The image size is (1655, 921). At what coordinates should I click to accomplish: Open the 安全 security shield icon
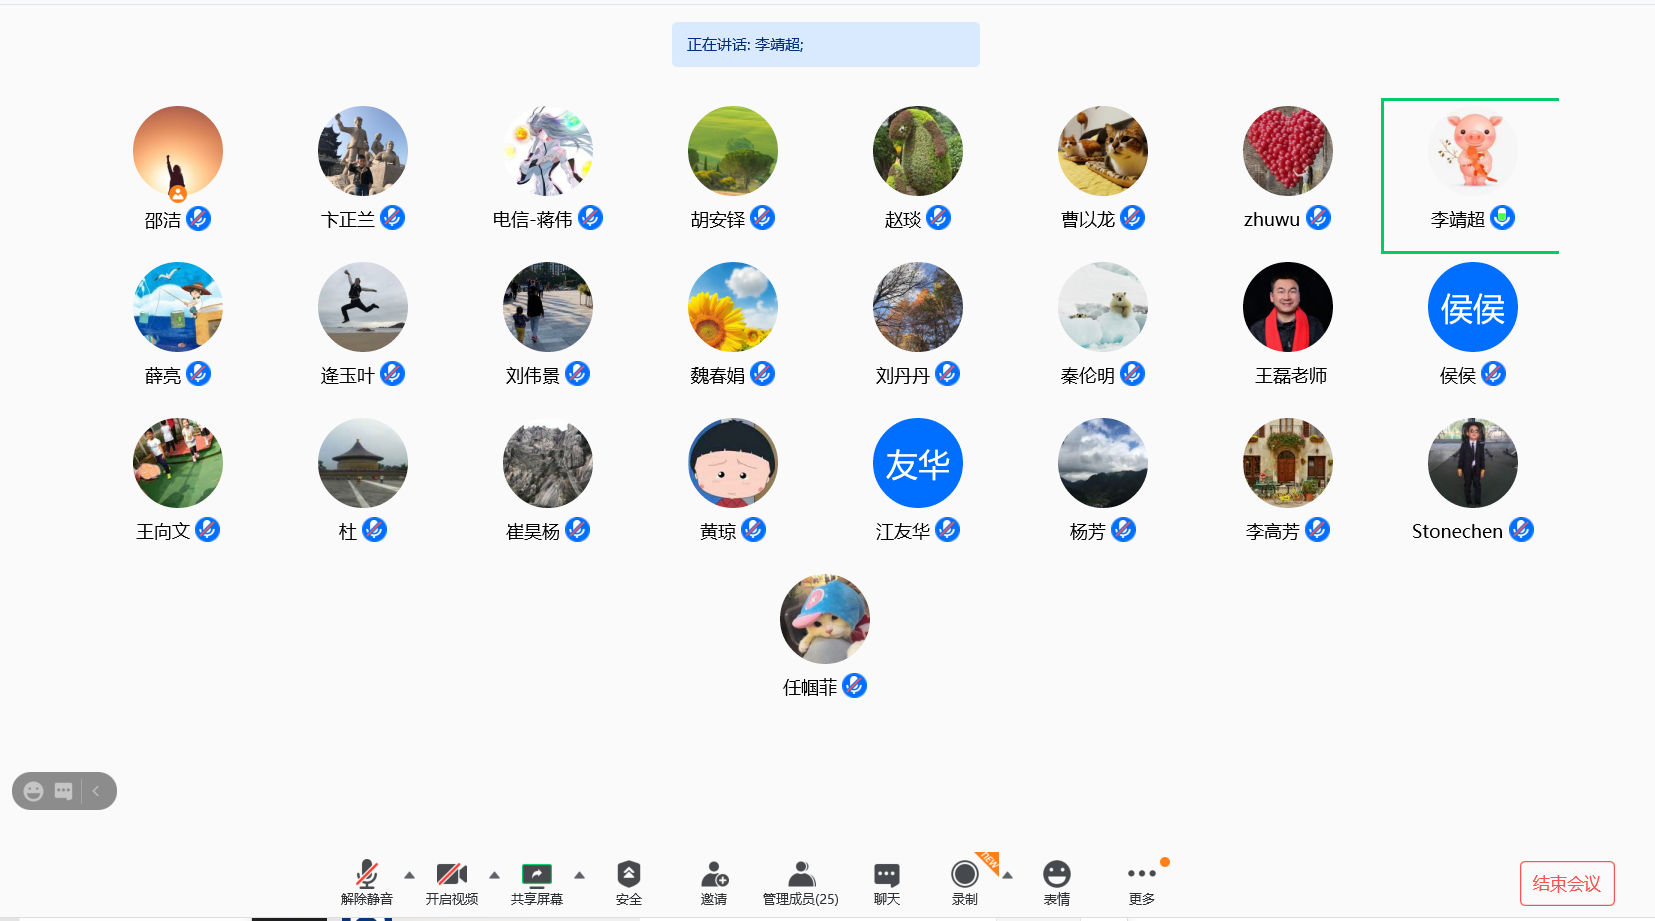click(628, 875)
